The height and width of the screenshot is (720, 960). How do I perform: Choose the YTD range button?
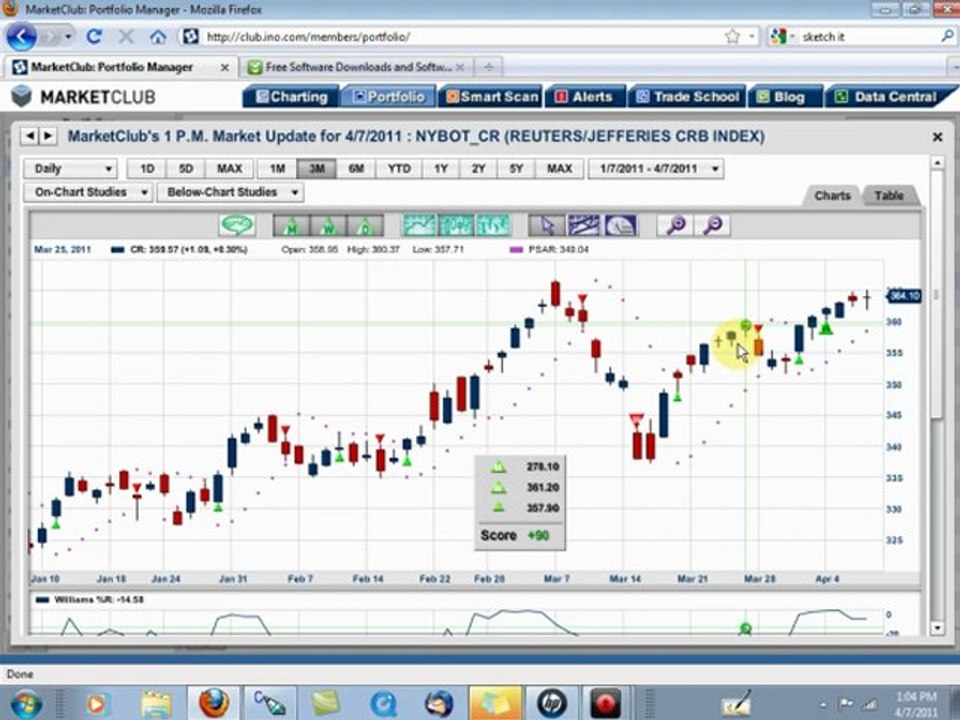point(399,168)
